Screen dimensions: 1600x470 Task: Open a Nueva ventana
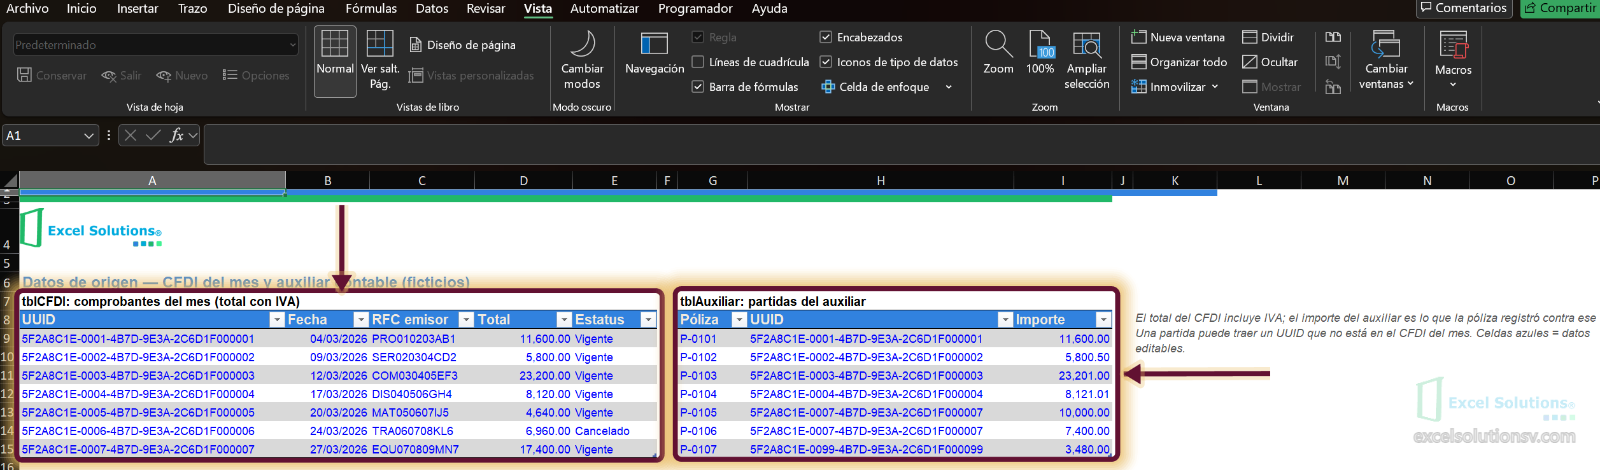1178,37
